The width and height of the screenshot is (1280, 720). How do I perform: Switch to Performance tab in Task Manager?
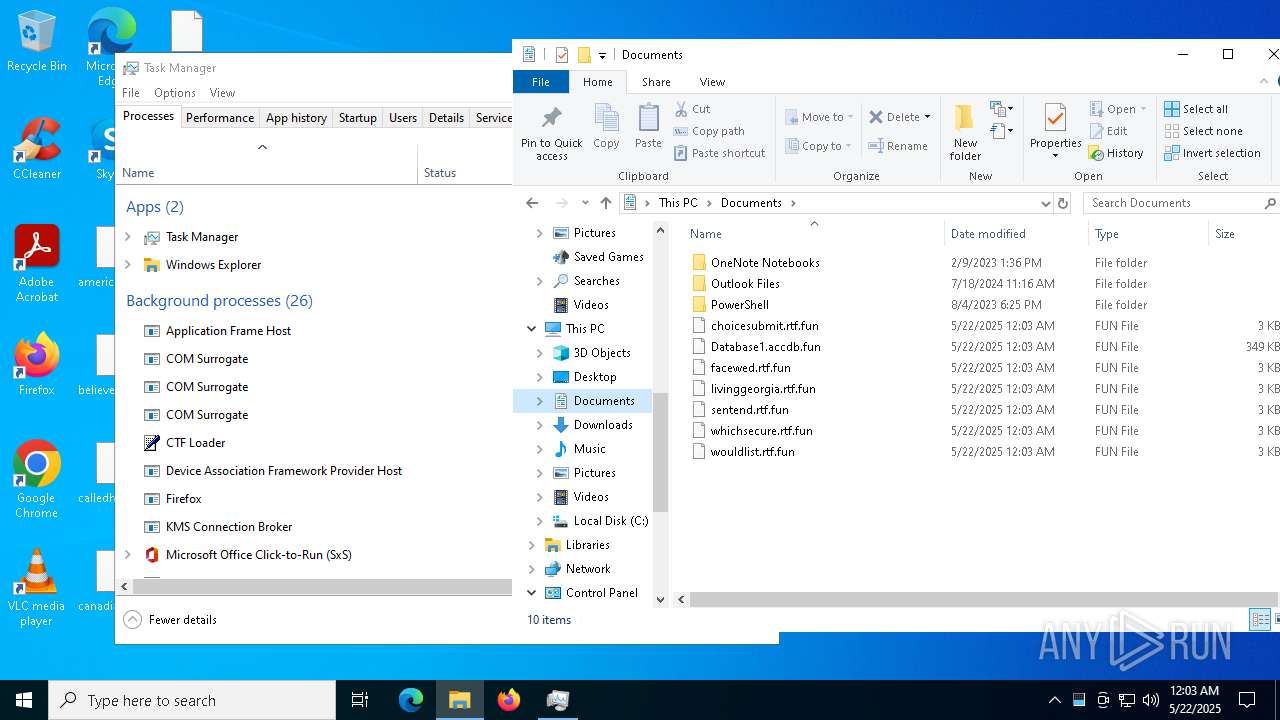(220, 118)
